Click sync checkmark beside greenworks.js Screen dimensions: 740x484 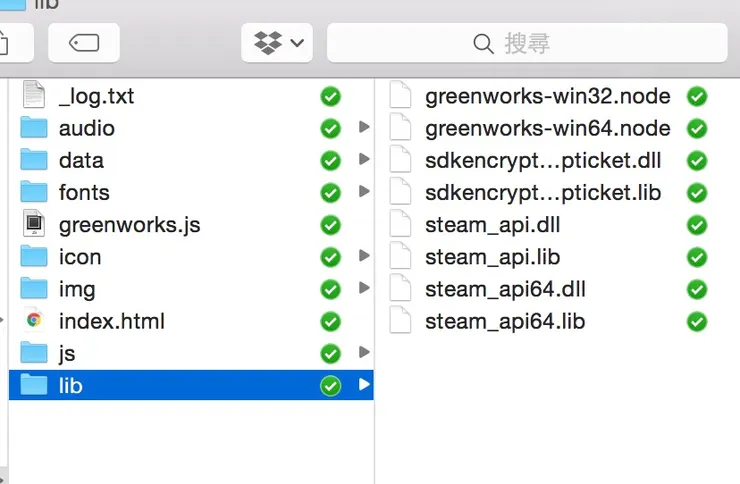pyautogui.click(x=330, y=225)
